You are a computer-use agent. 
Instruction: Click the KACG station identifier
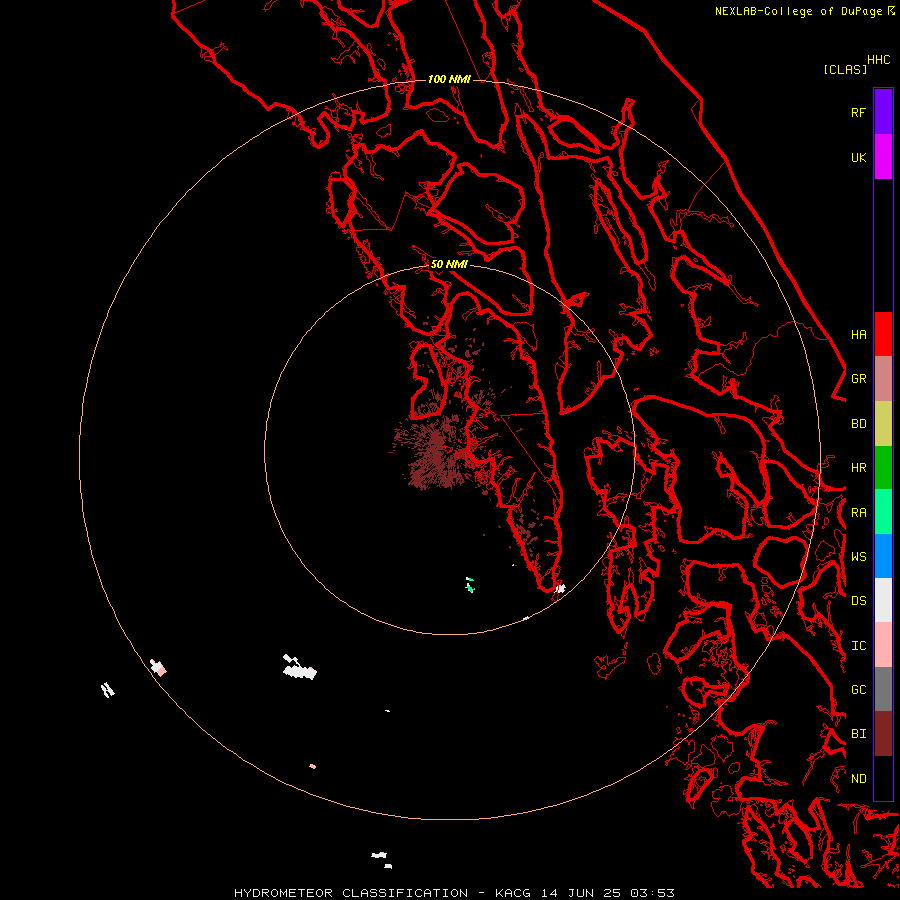coord(513,893)
